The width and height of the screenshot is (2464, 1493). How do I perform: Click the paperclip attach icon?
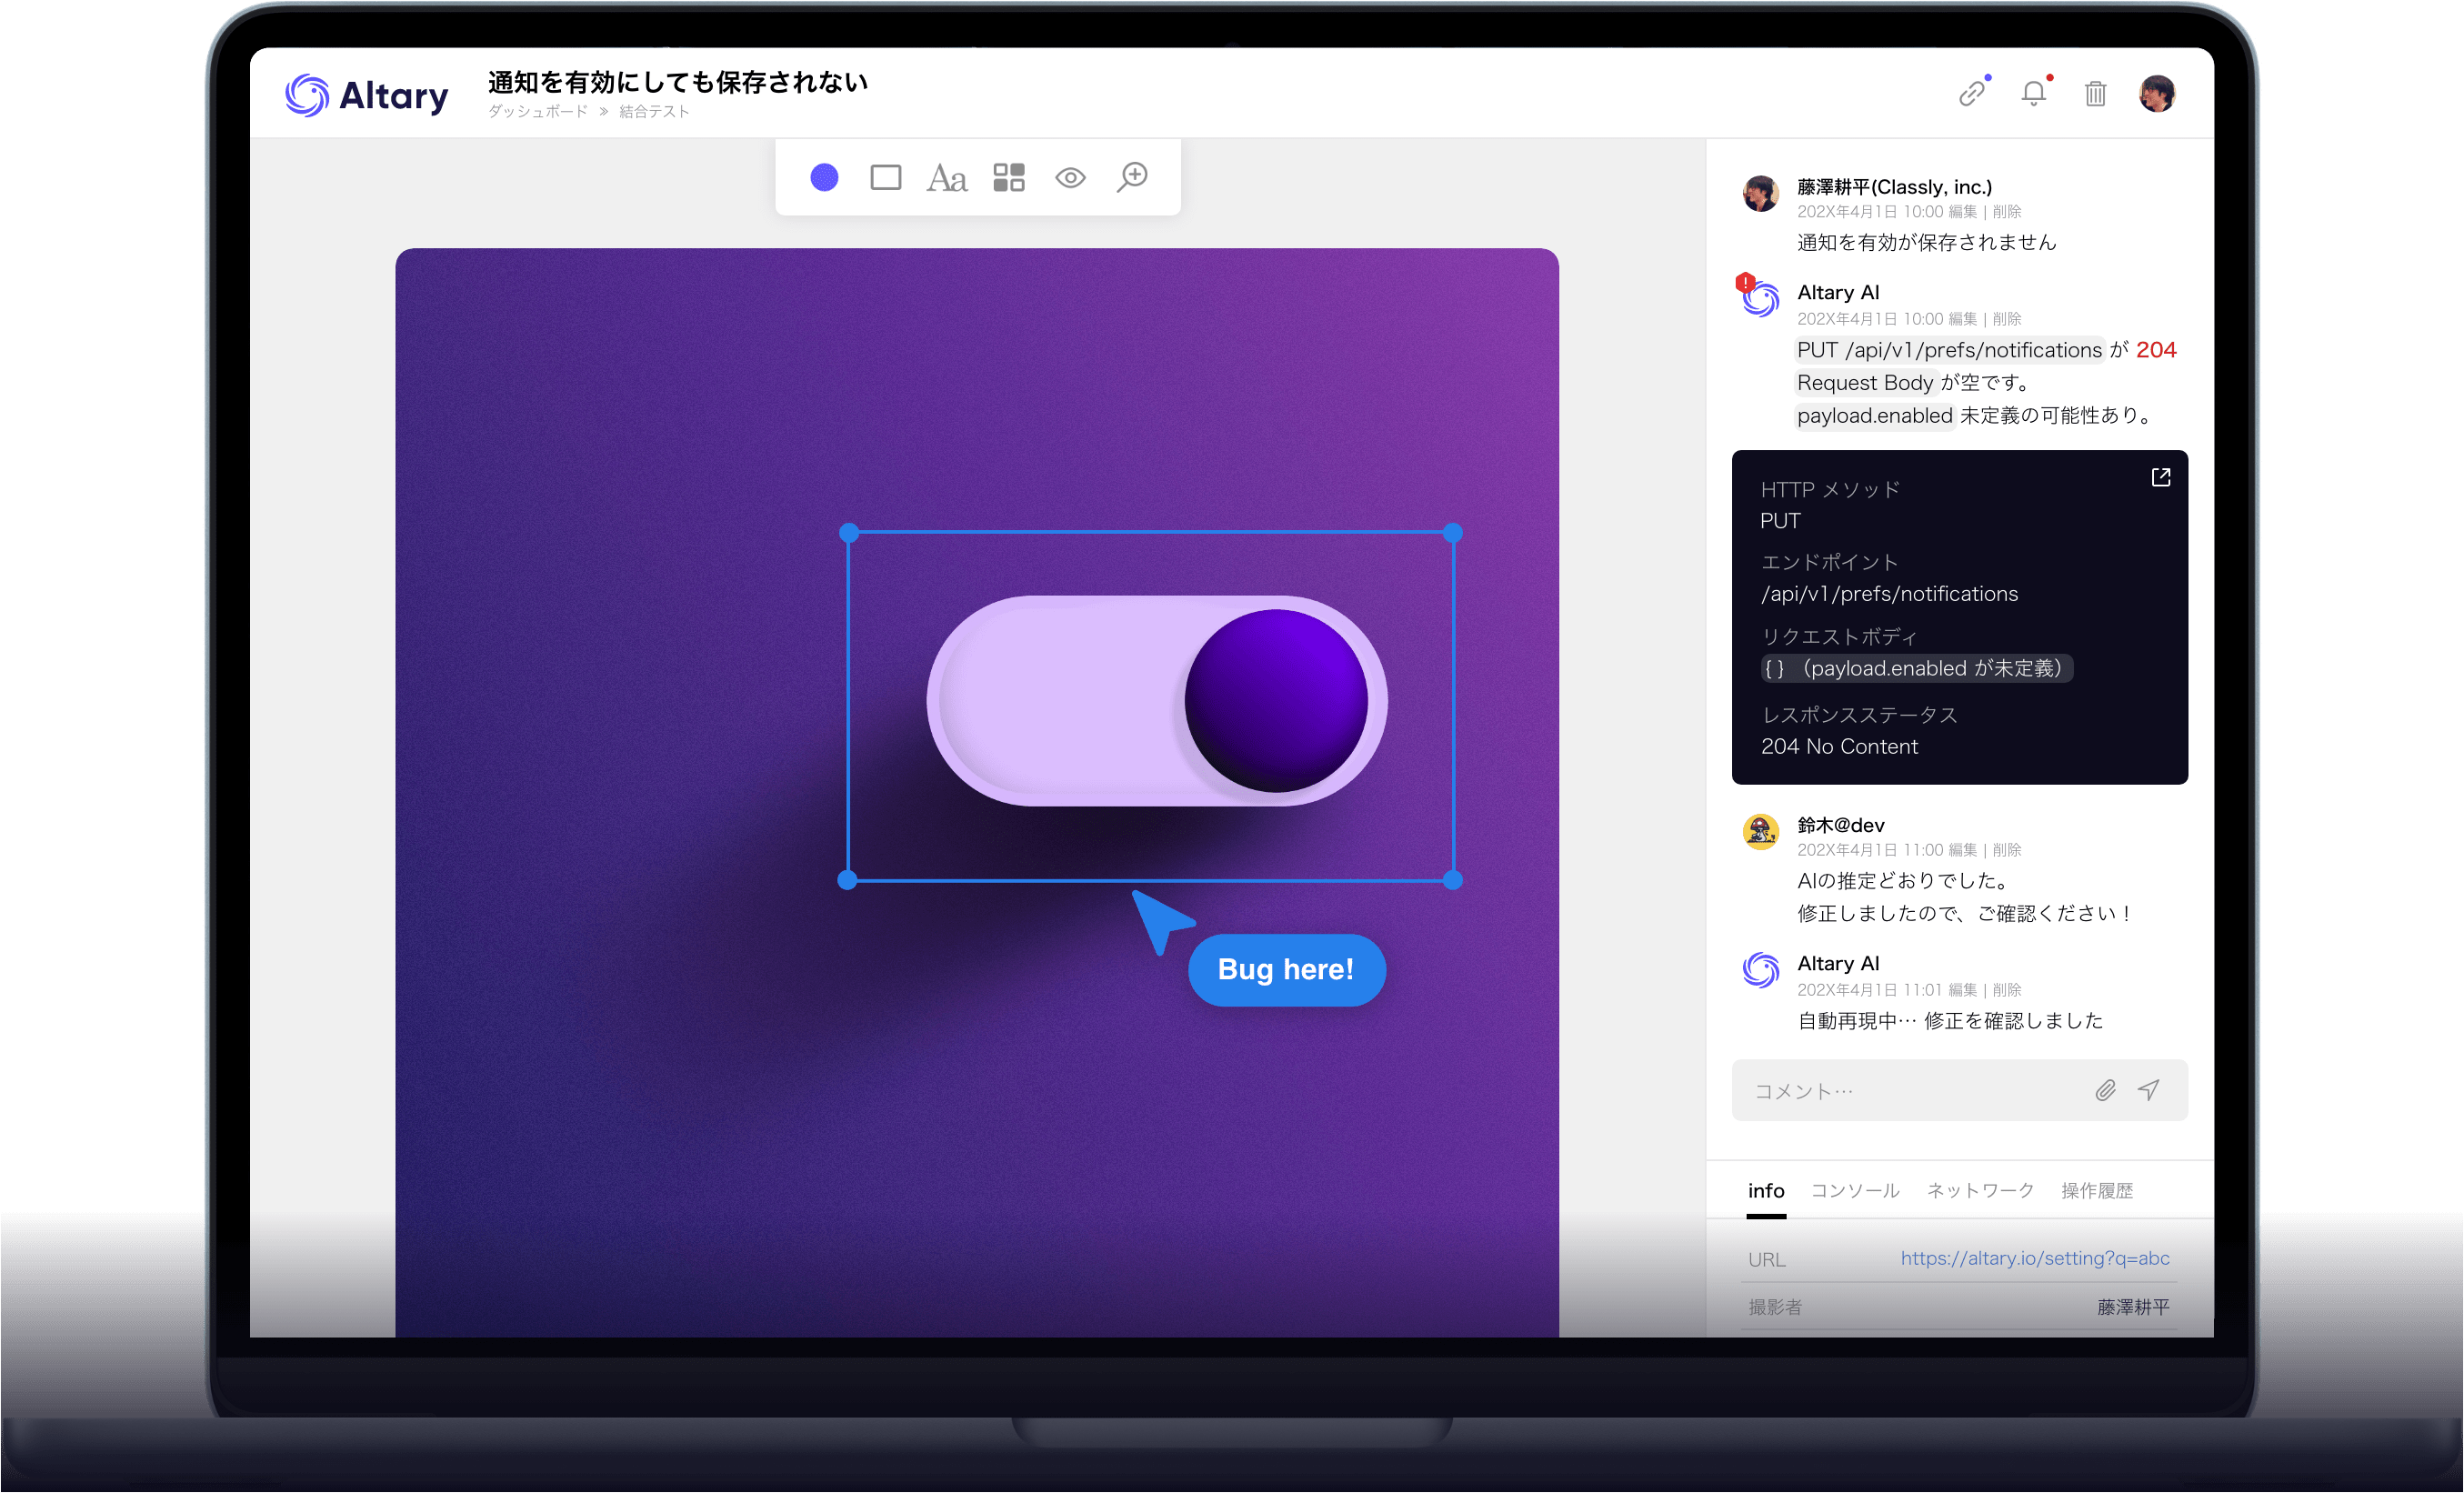2105,1090
